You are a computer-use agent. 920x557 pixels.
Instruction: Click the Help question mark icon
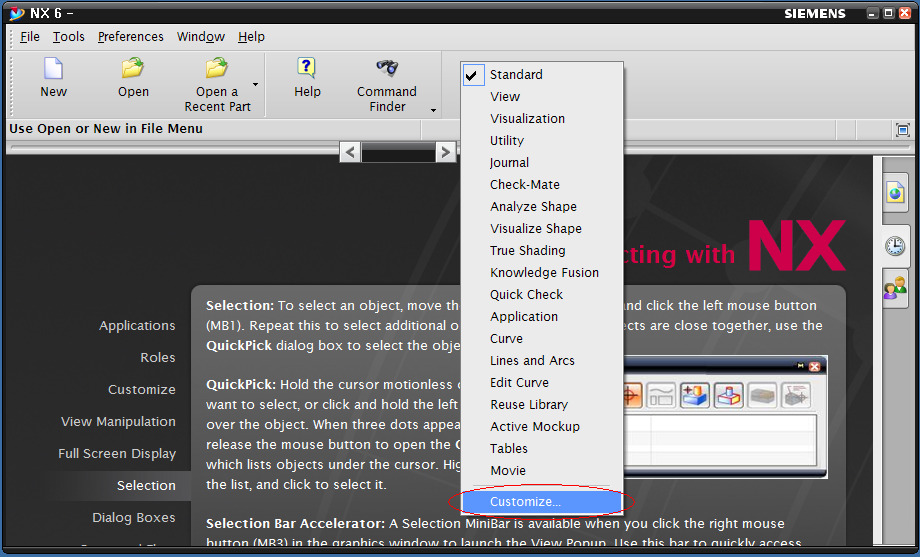306,68
